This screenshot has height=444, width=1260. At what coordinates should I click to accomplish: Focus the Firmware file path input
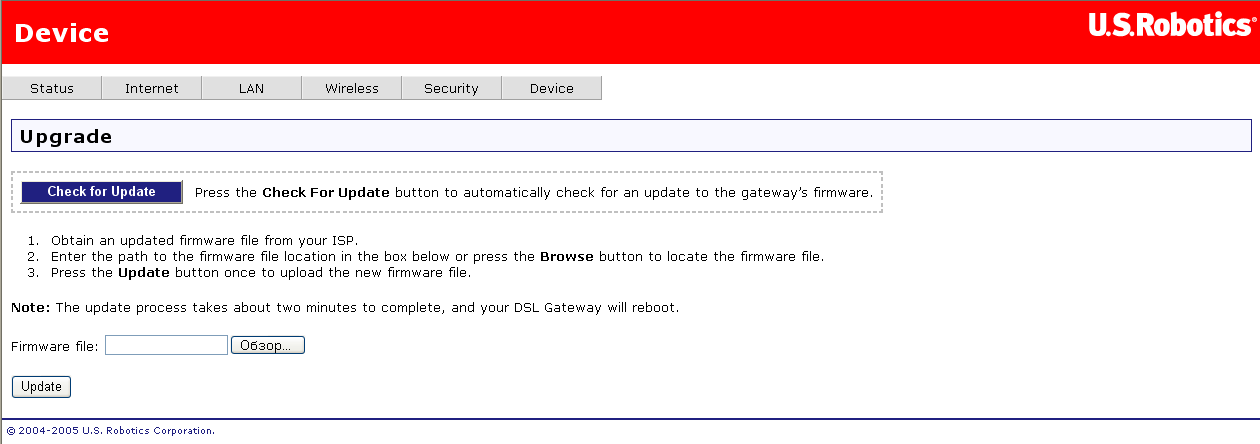[166, 345]
